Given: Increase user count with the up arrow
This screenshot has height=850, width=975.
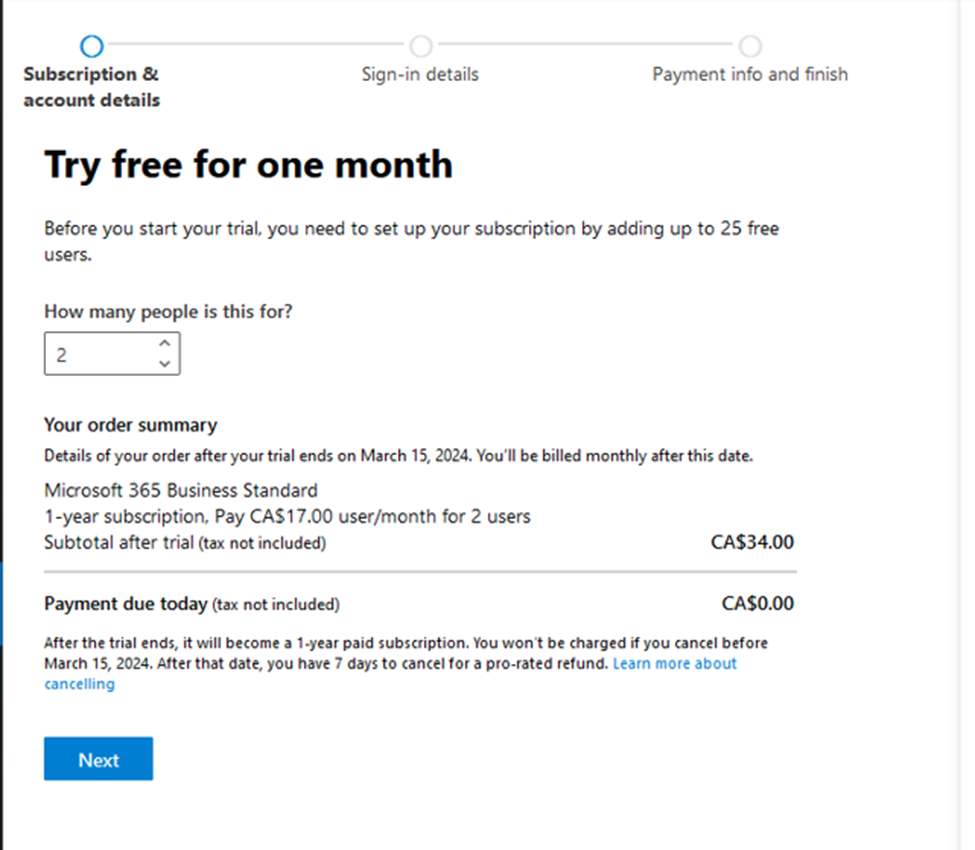Looking at the screenshot, I should [165, 344].
